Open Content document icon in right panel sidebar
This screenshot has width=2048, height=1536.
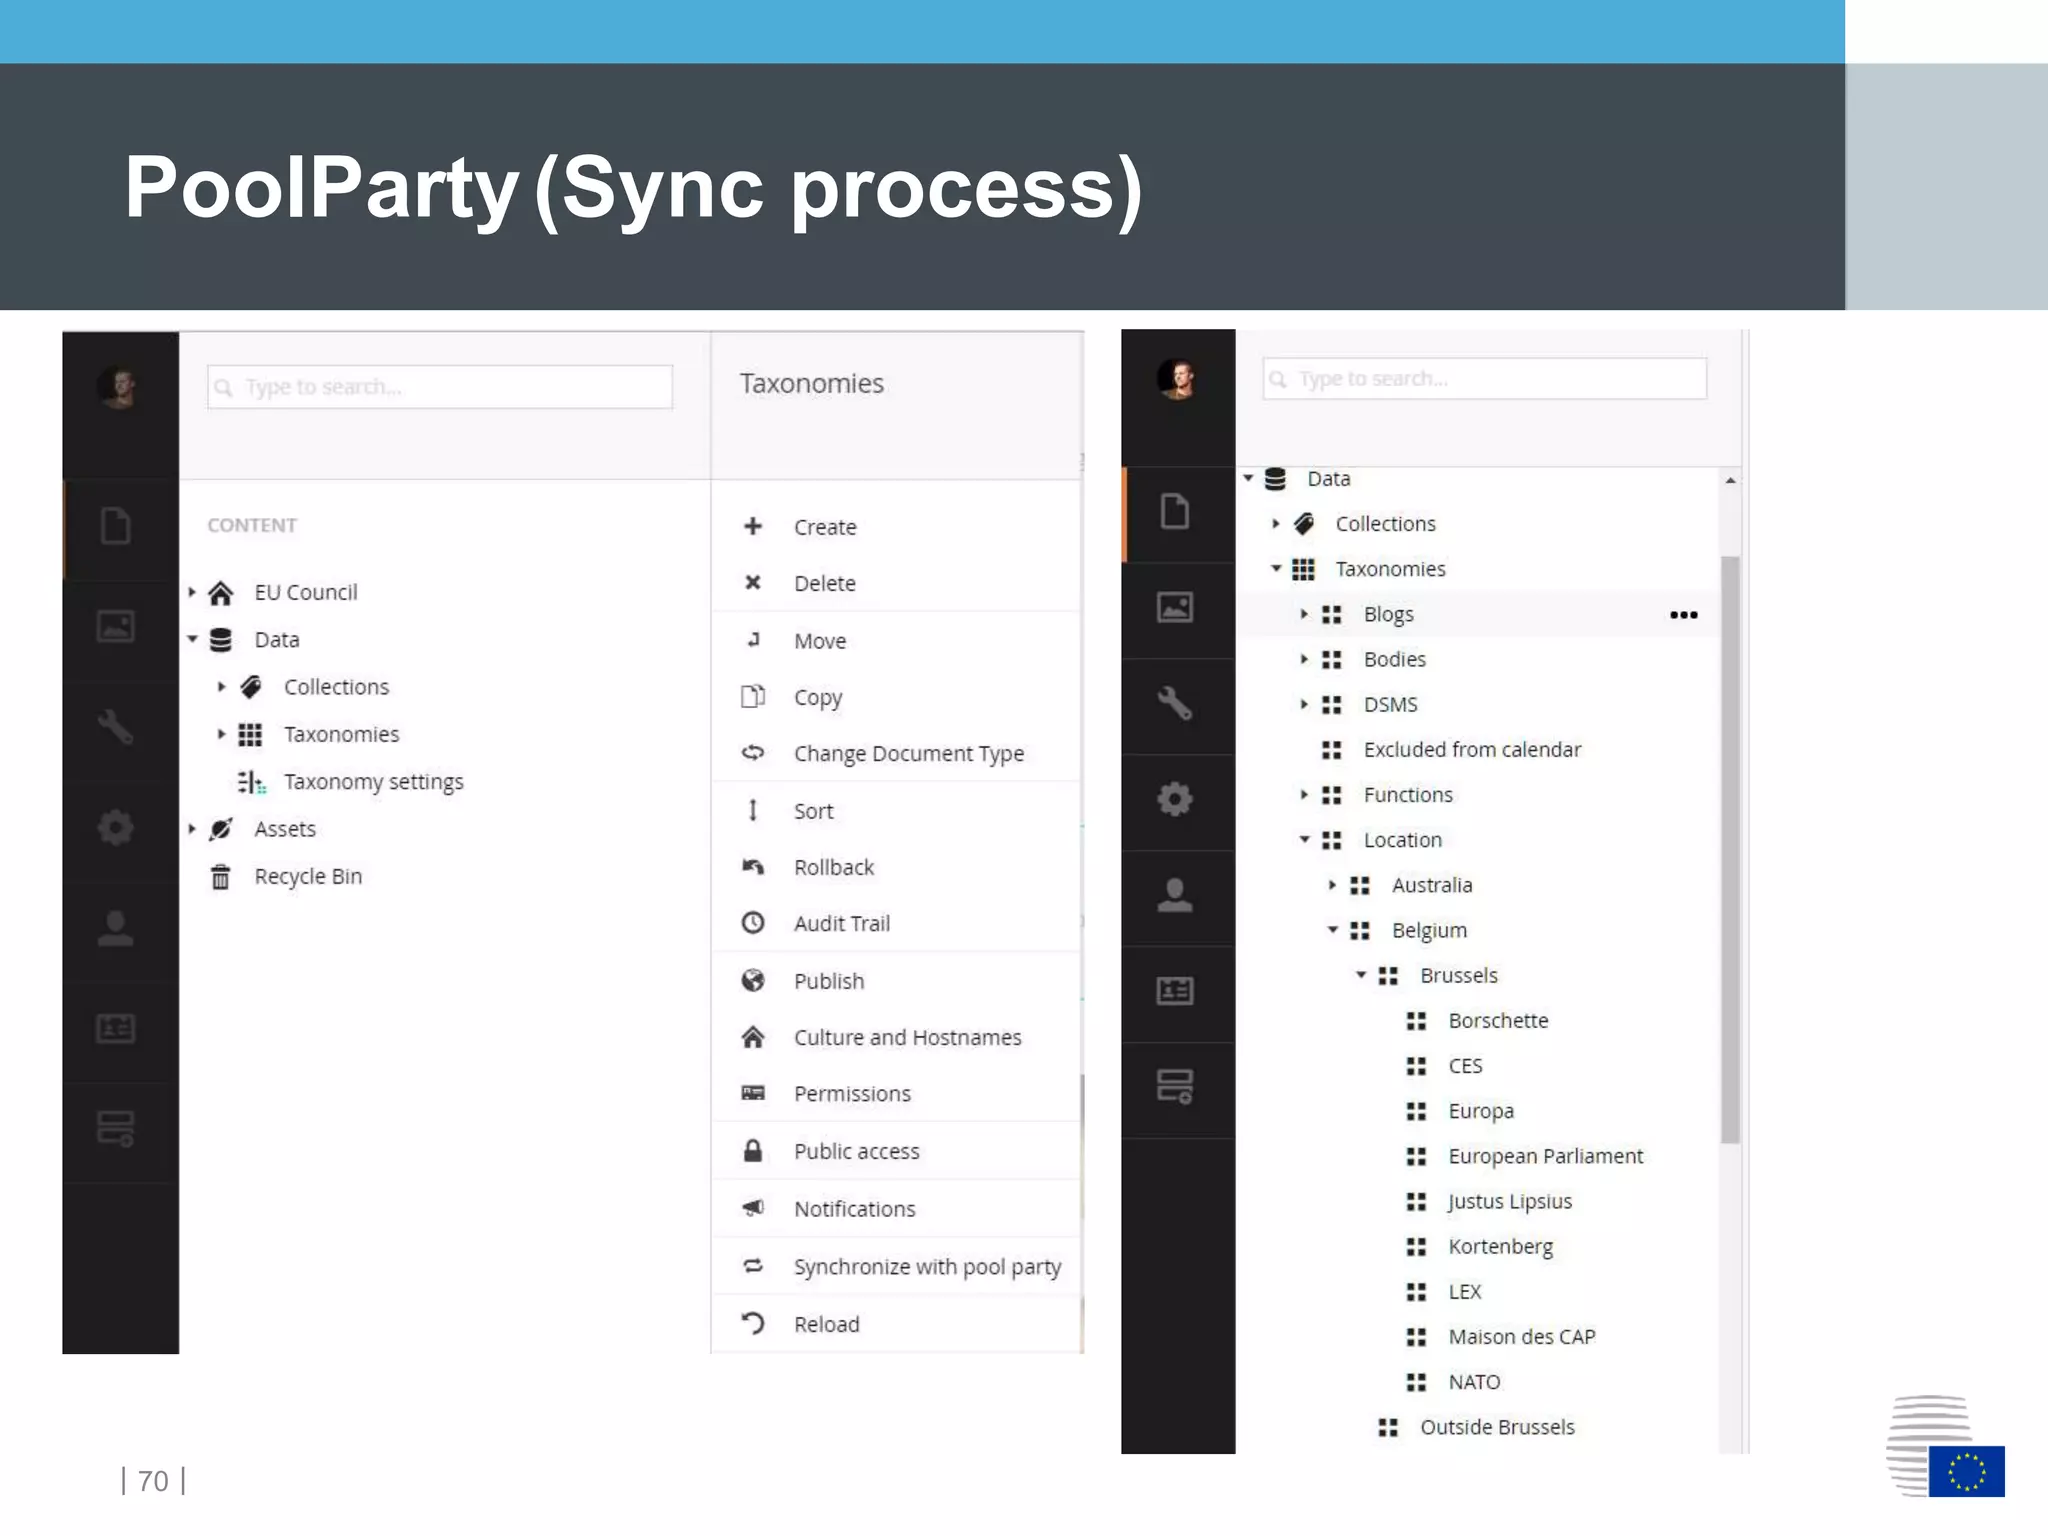tap(1175, 511)
